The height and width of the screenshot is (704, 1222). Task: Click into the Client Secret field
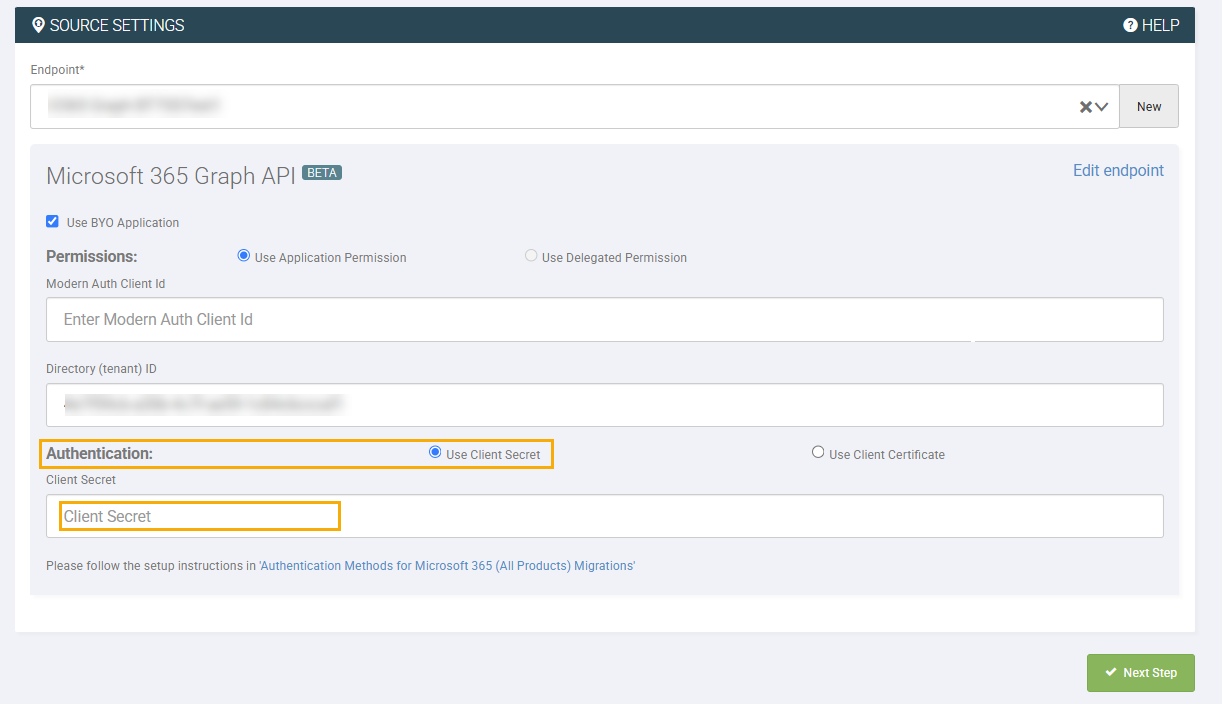[x=605, y=516]
